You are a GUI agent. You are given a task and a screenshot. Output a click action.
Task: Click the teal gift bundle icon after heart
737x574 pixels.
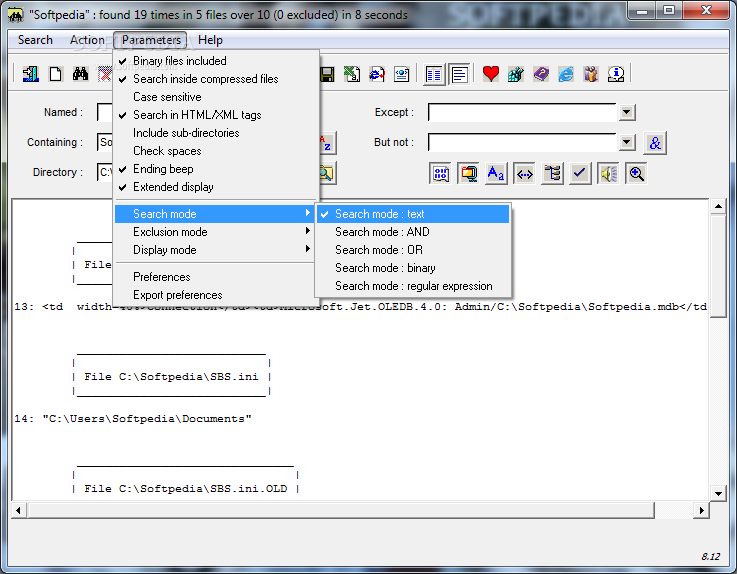(516, 74)
